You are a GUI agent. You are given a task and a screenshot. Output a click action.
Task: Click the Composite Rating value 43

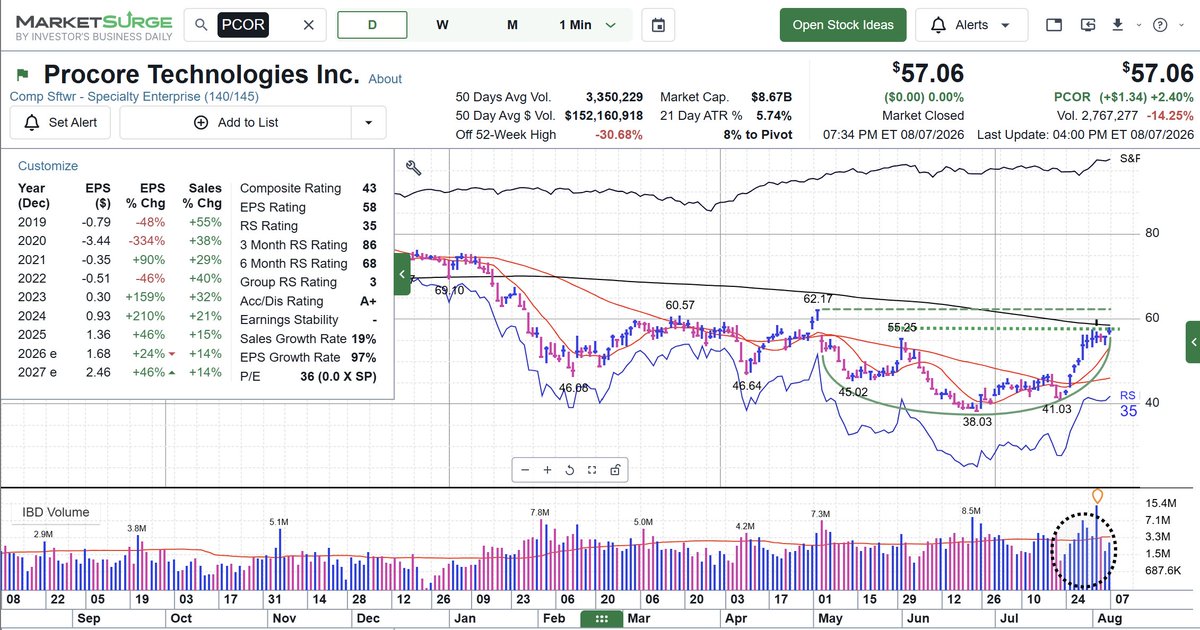pyautogui.click(x=370, y=188)
